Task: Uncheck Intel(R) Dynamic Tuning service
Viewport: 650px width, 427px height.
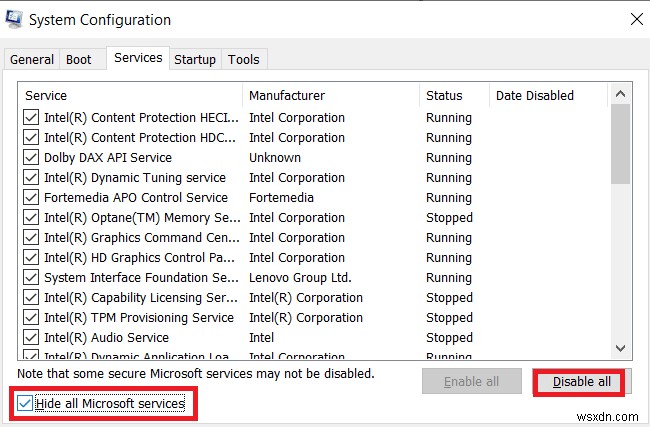Action: [31, 178]
